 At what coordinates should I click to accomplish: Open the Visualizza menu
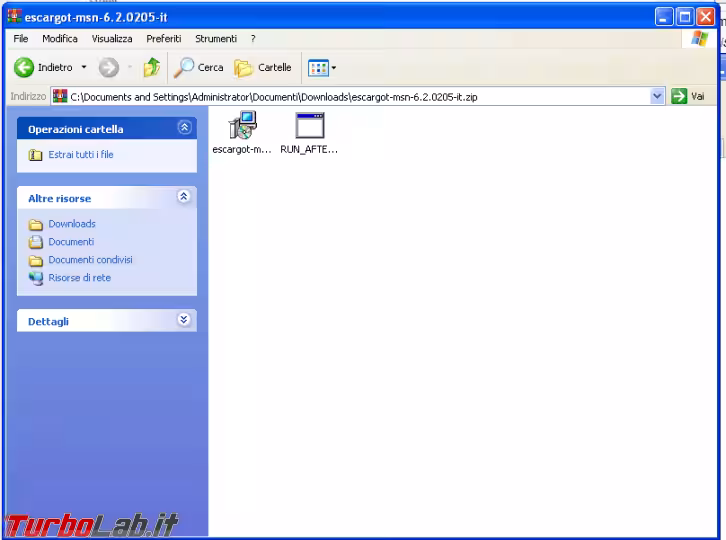pos(112,39)
